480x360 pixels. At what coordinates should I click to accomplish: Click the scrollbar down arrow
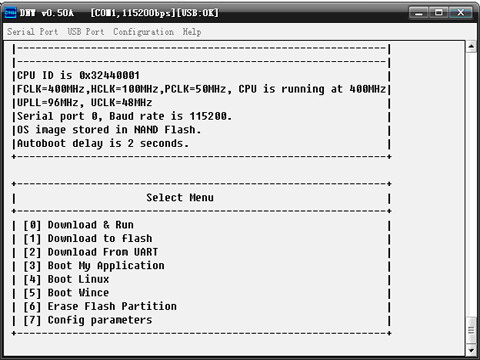coord(471,350)
